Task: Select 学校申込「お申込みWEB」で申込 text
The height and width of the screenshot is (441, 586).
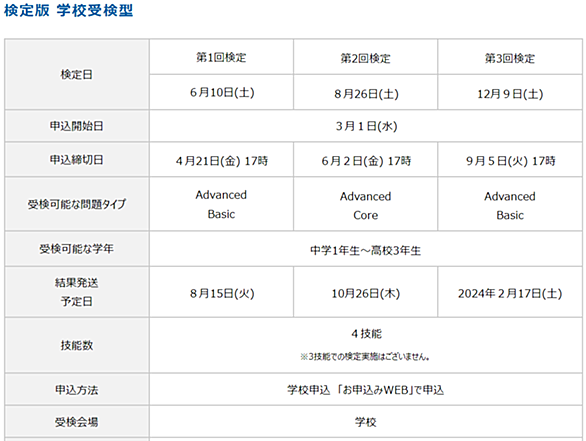Action: pyautogui.click(x=366, y=390)
